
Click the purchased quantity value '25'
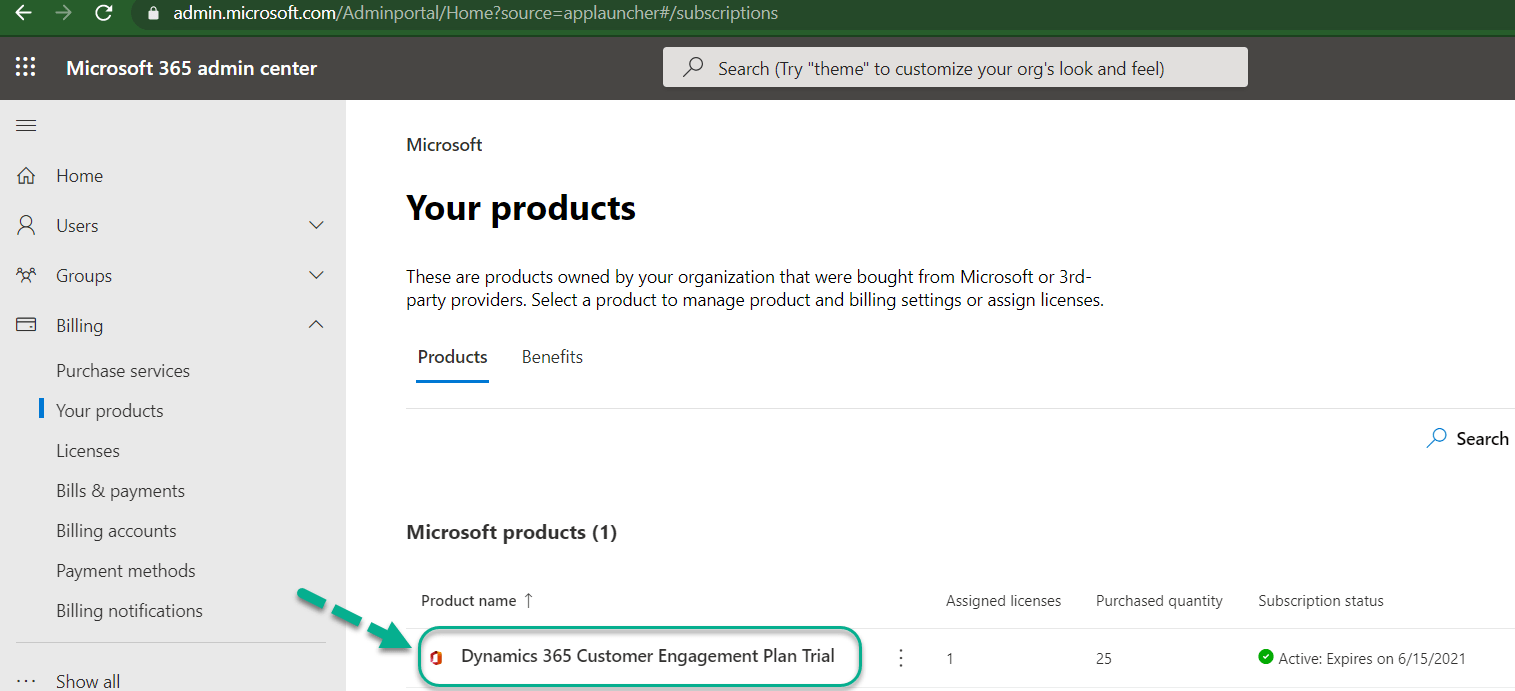tap(1104, 658)
